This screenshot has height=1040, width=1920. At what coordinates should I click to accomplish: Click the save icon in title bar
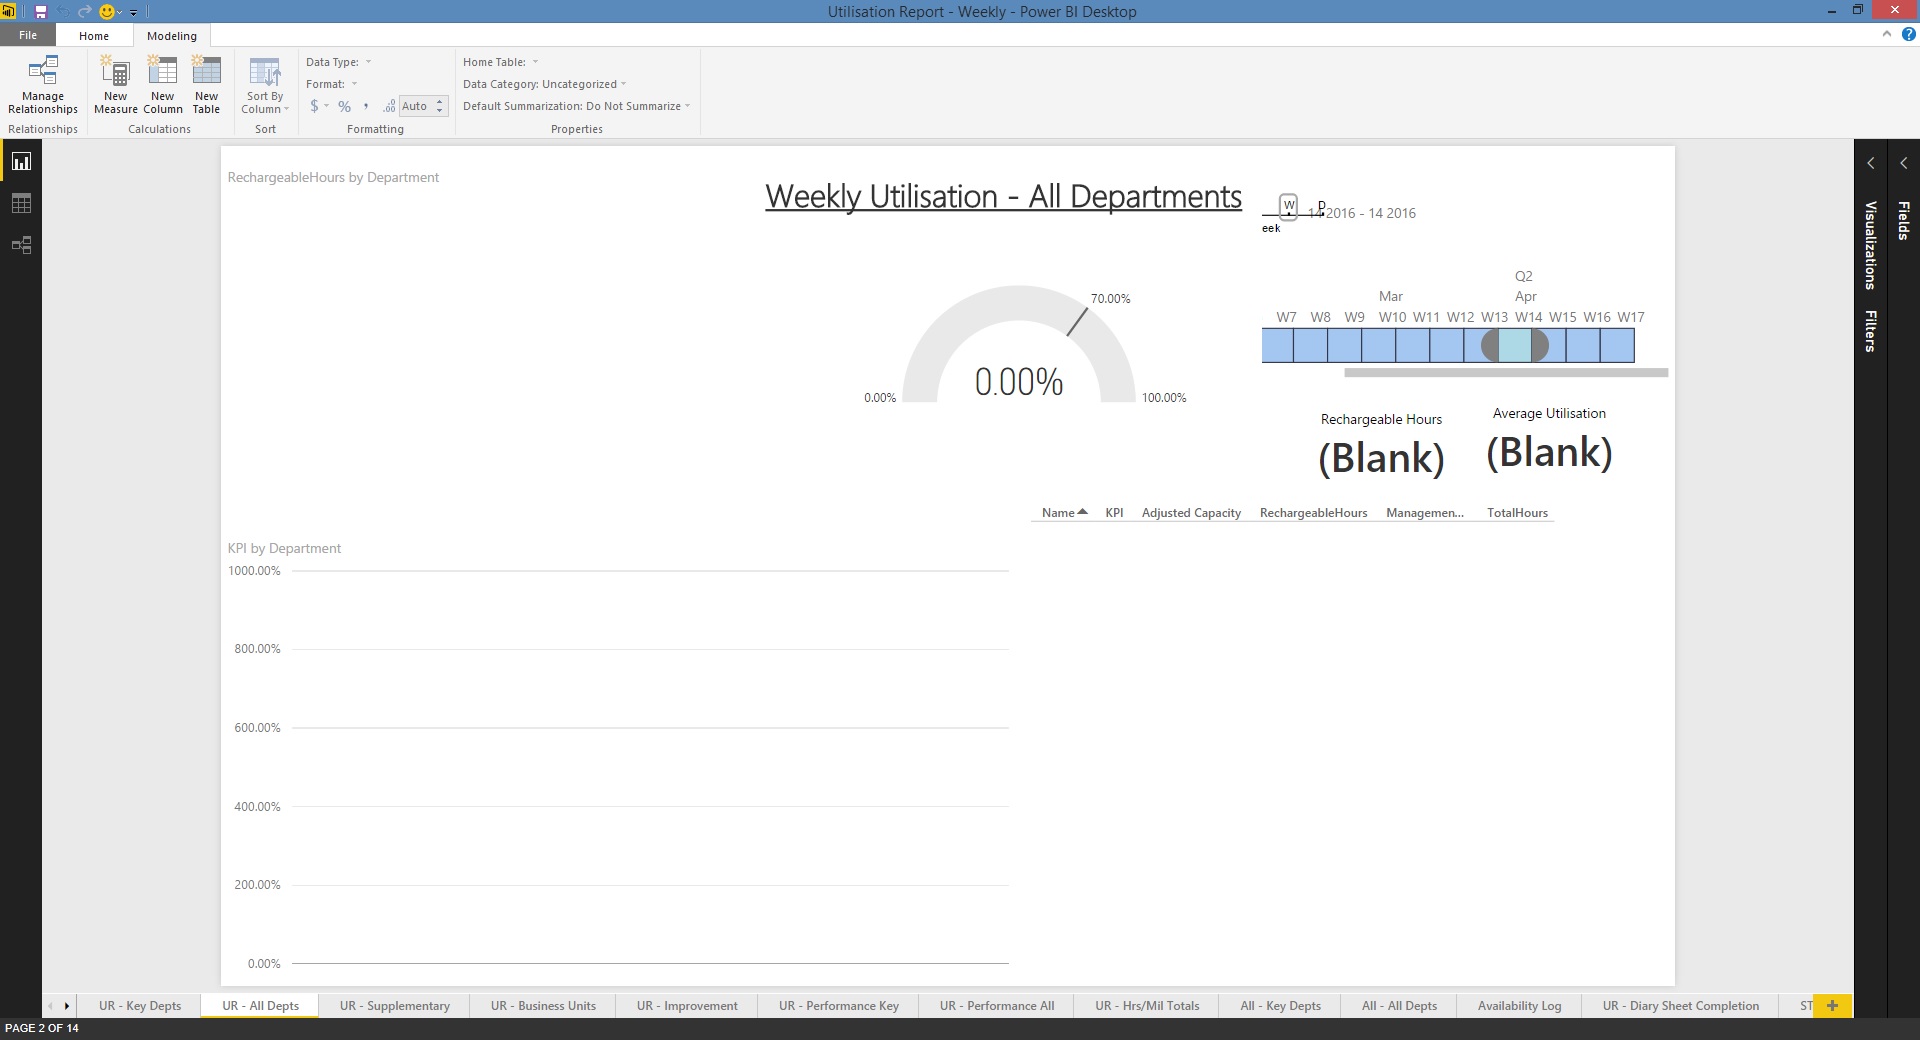(x=41, y=12)
